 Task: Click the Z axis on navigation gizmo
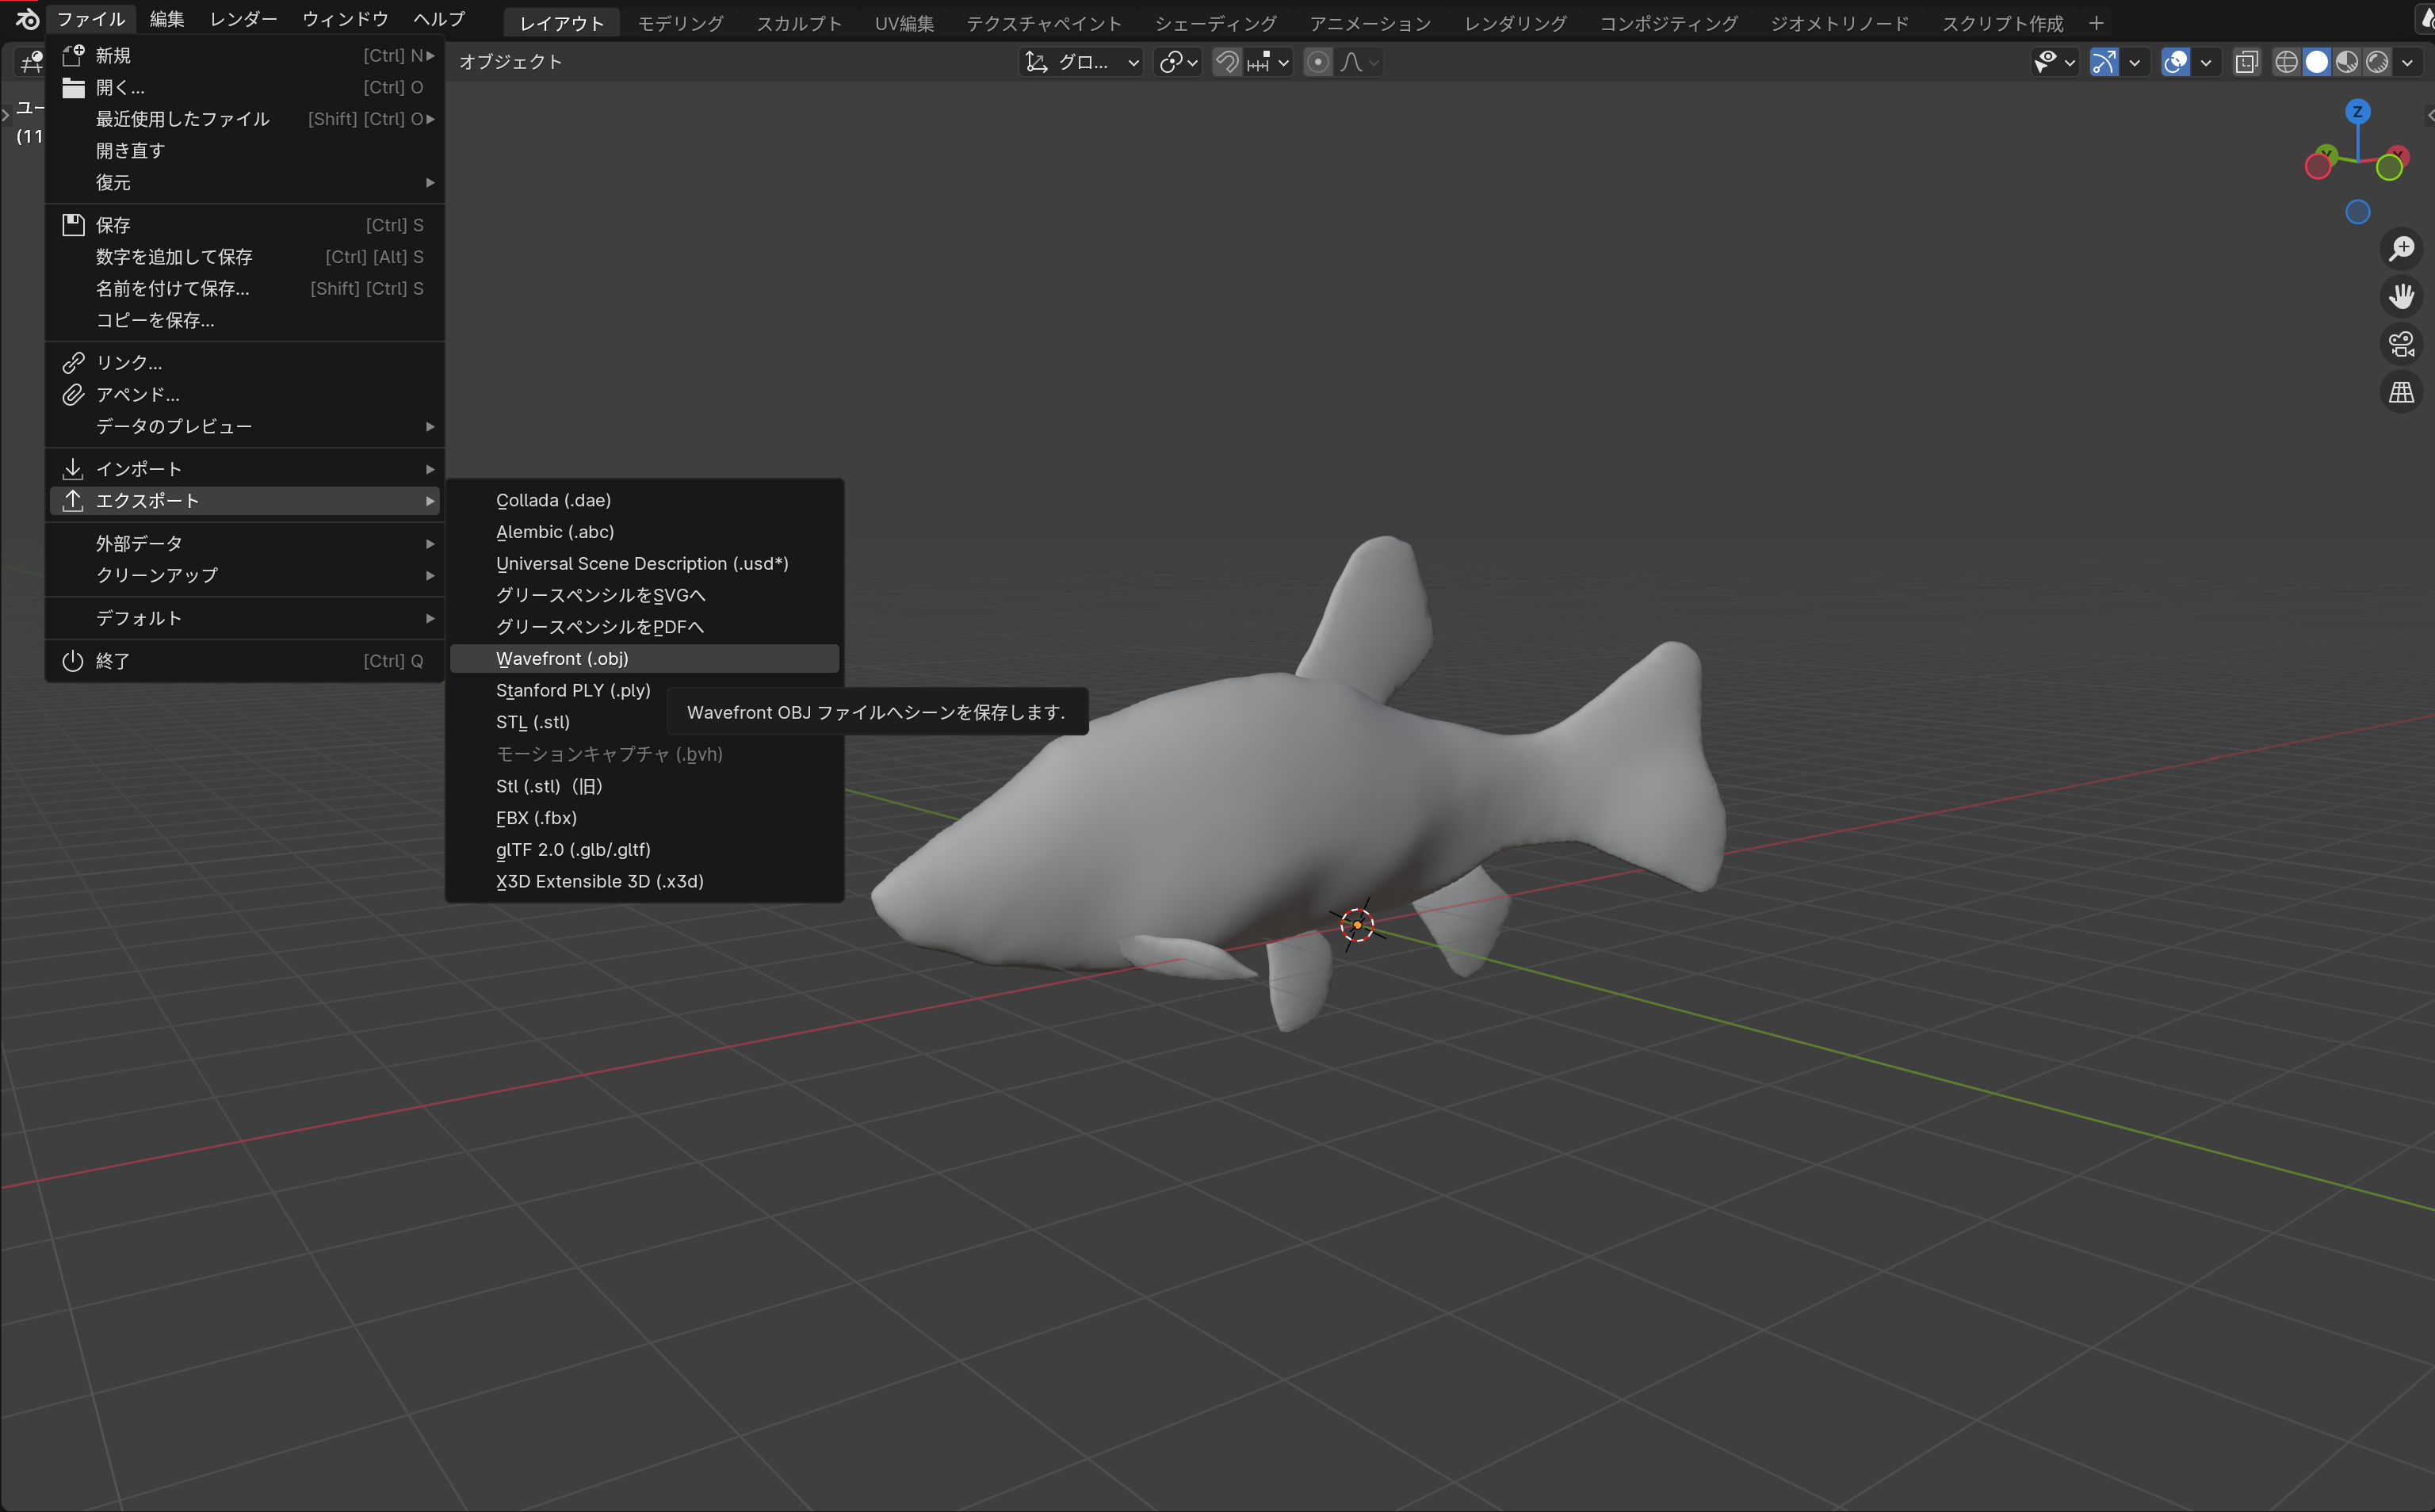2357,111
